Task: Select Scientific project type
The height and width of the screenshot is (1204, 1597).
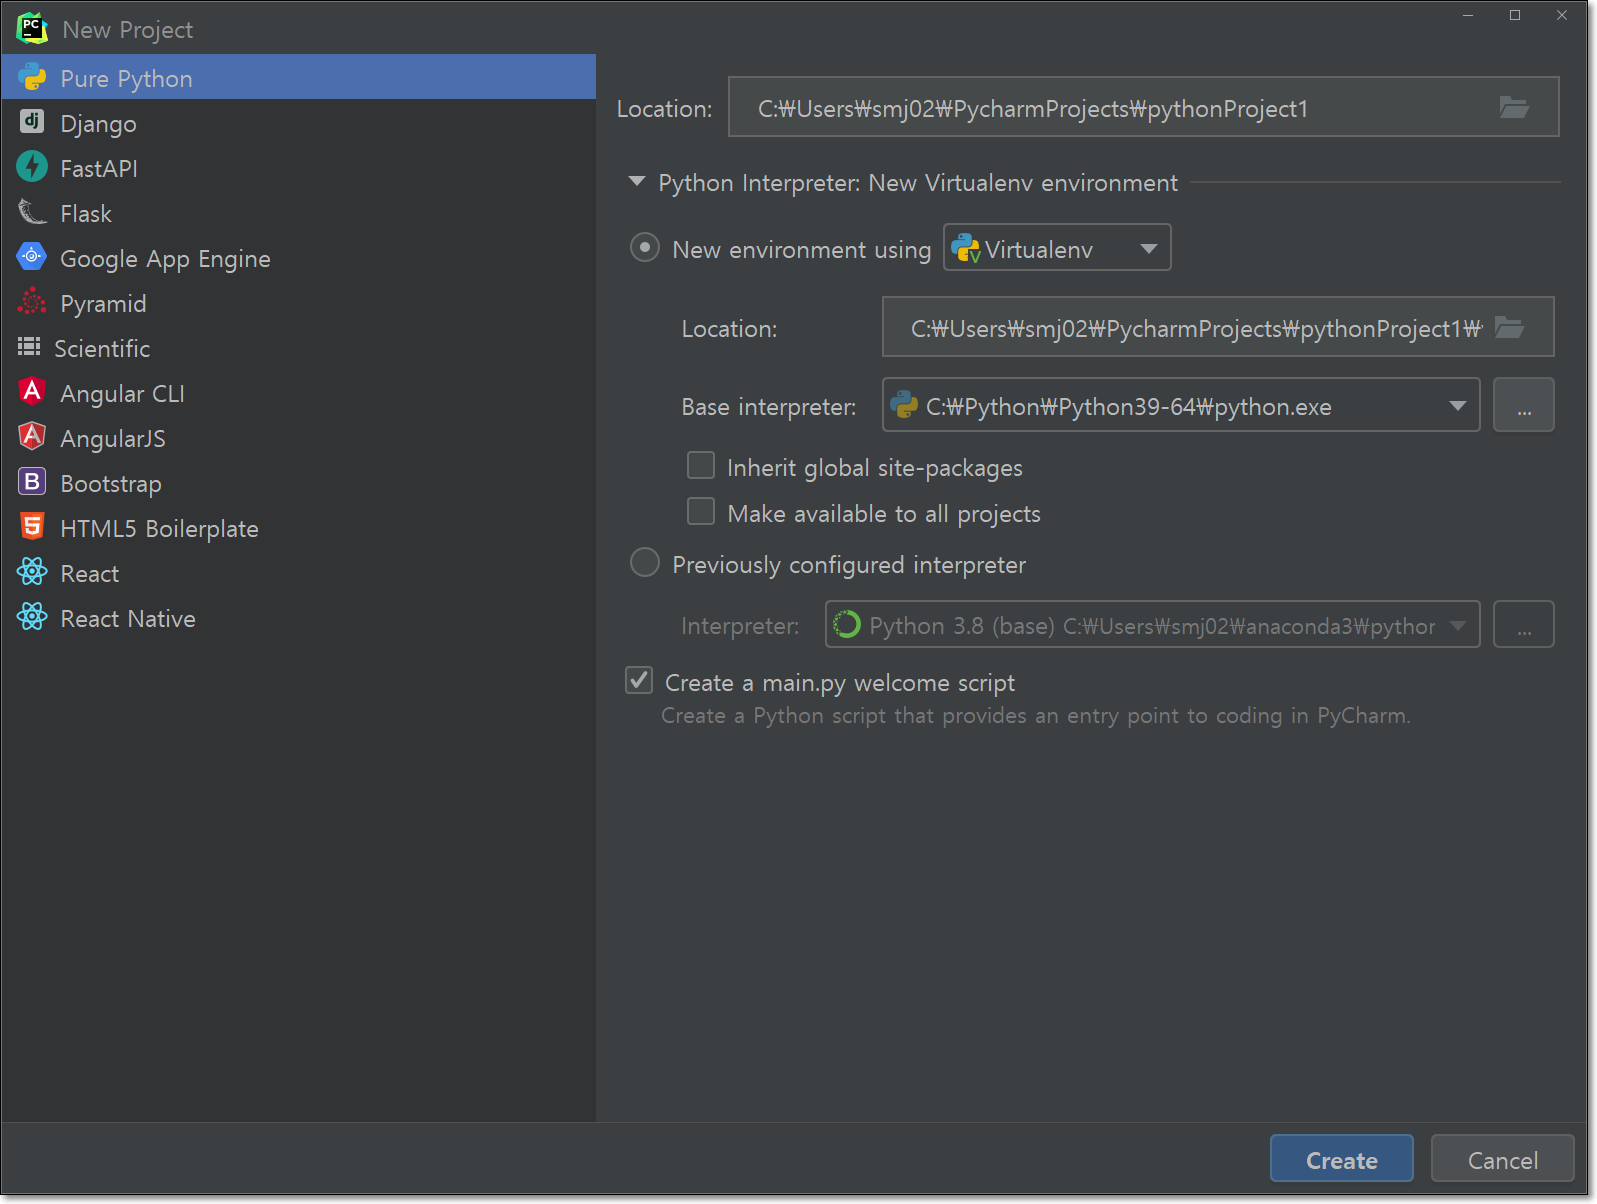Action: [x=298, y=347]
